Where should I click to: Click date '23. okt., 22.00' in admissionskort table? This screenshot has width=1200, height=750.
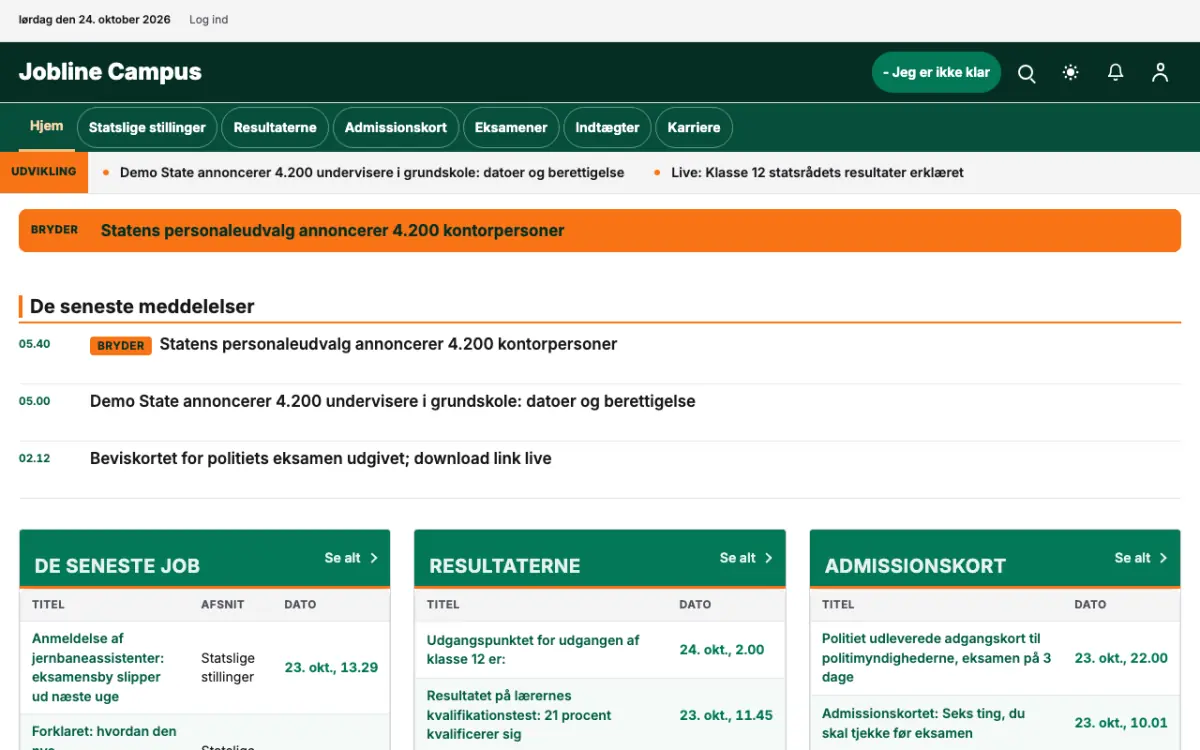(x=1121, y=658)
